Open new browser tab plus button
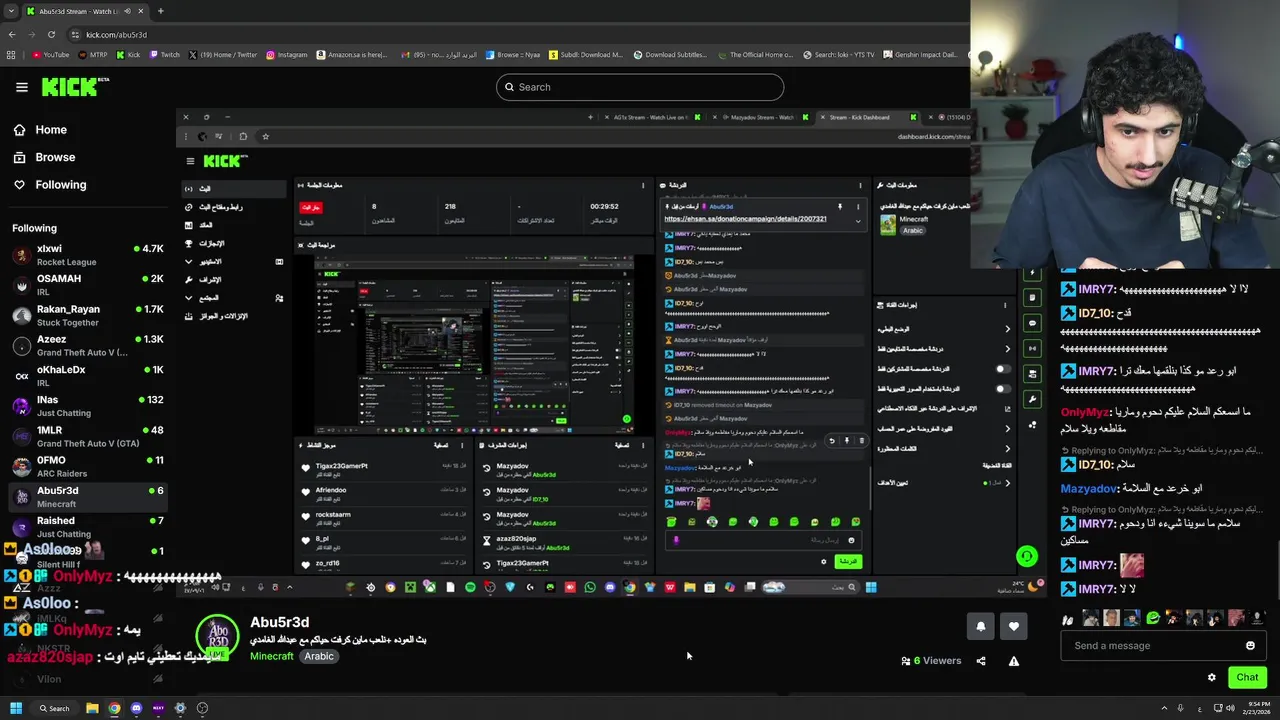This screenshot has width=1280, height=720. click(x=160, y=11)
